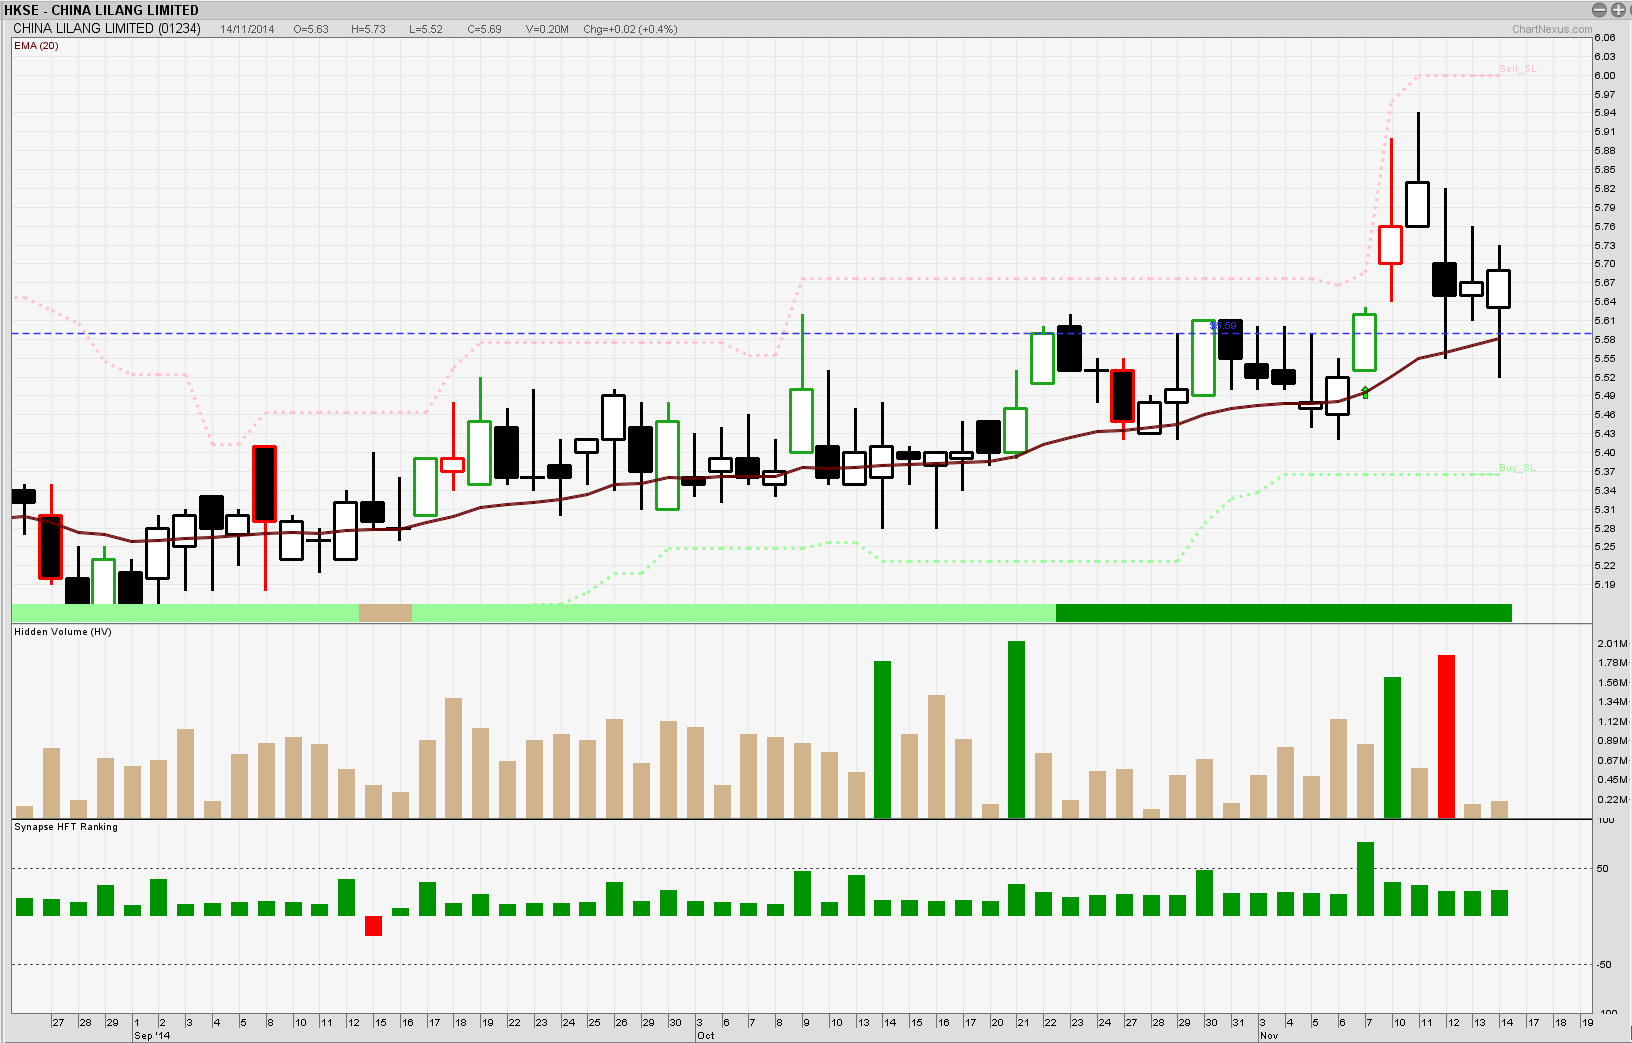Click the tan segment of the trend strip

click(385, 613)
